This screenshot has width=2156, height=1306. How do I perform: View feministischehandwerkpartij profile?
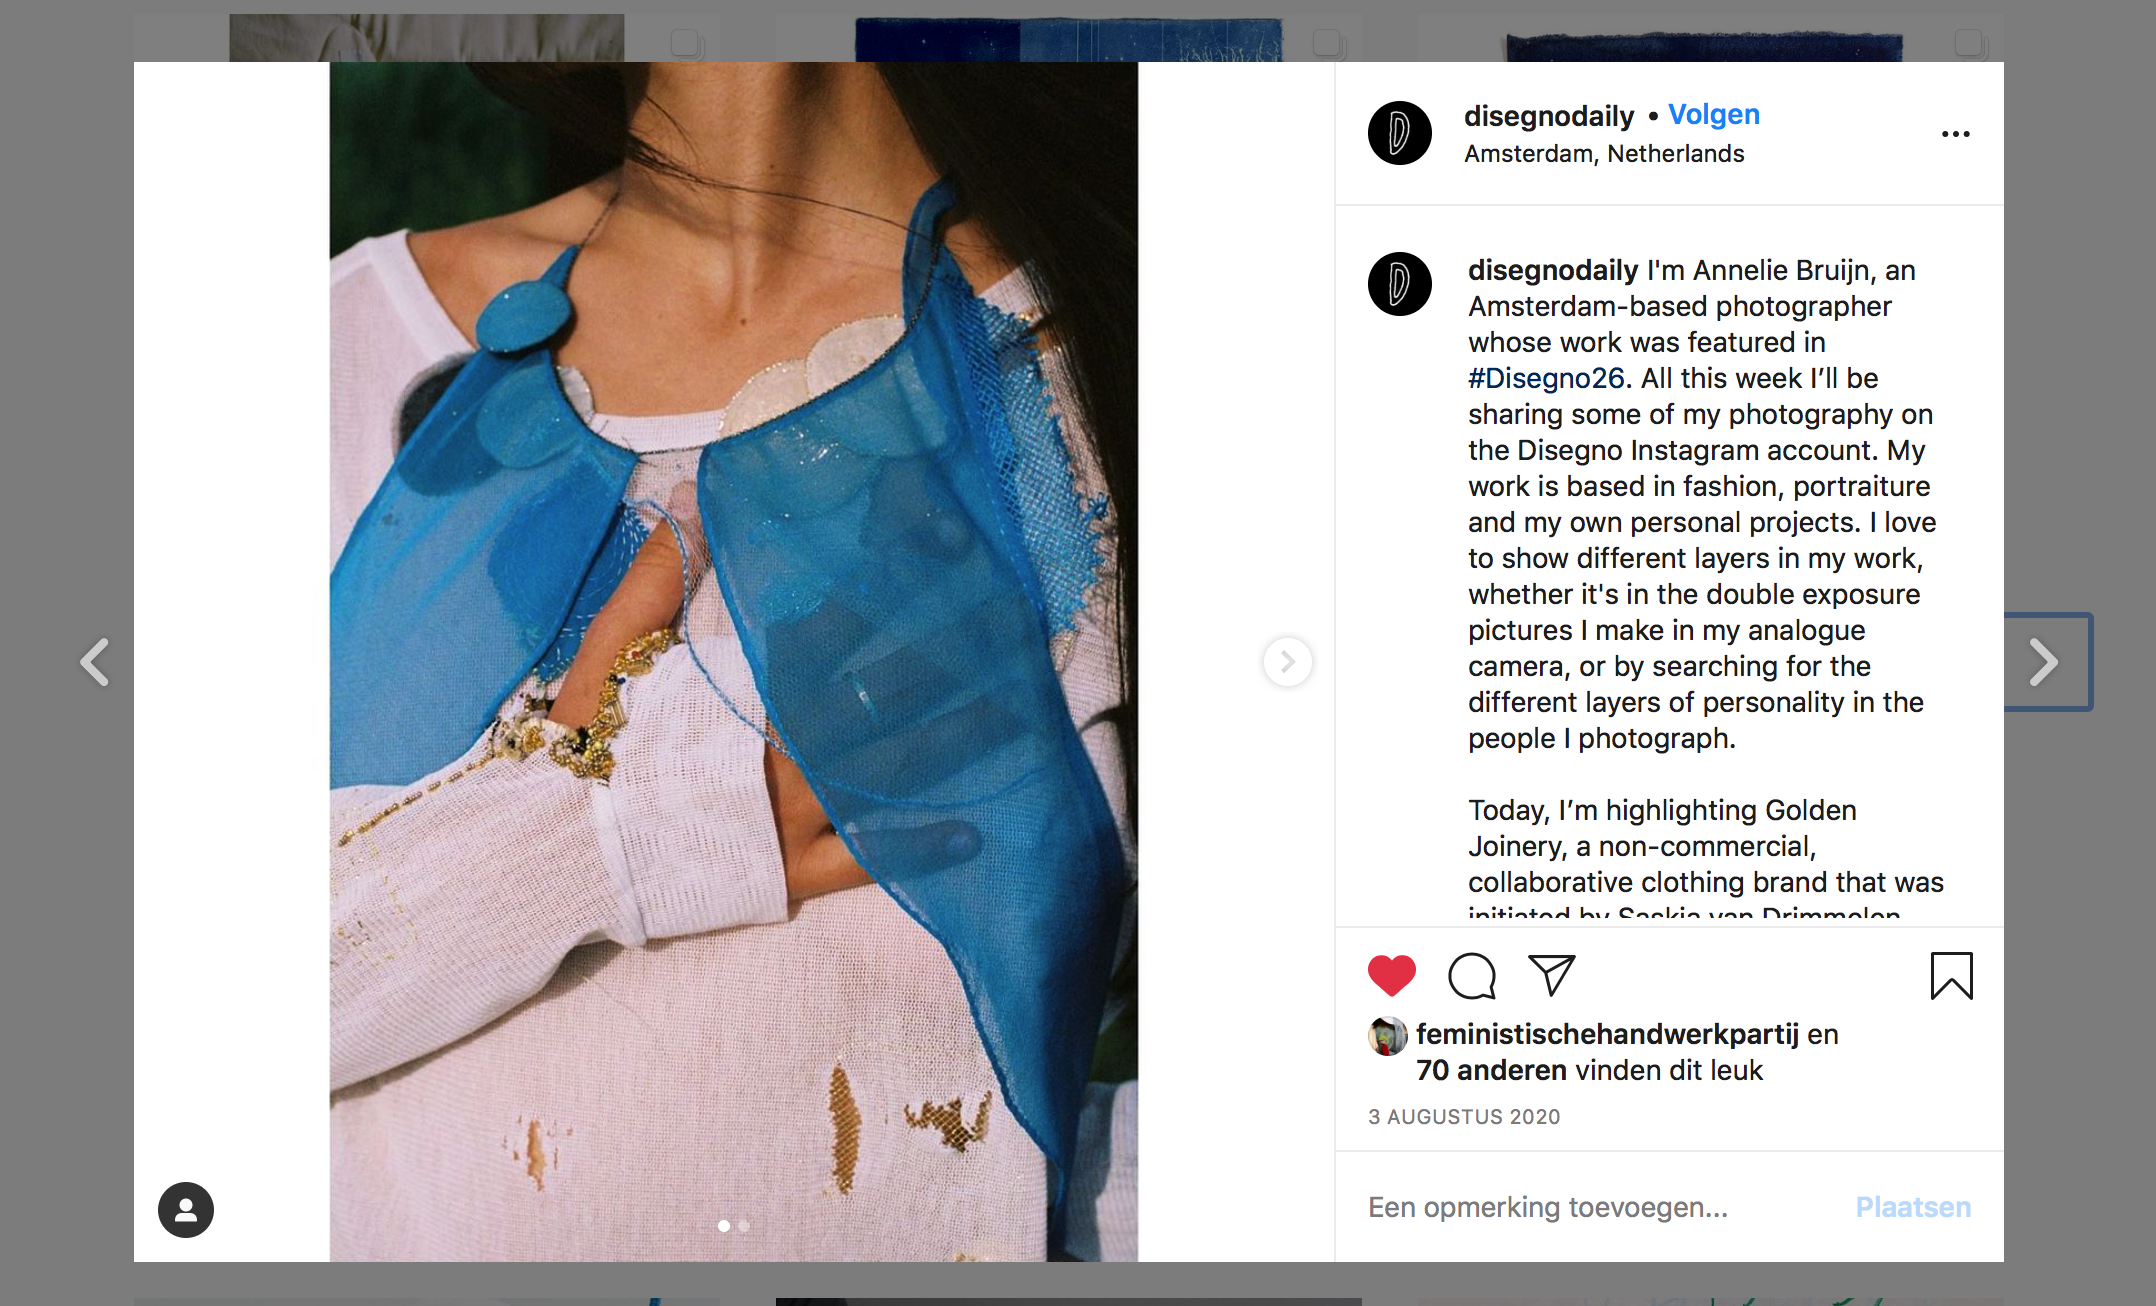point(1607,1034)
